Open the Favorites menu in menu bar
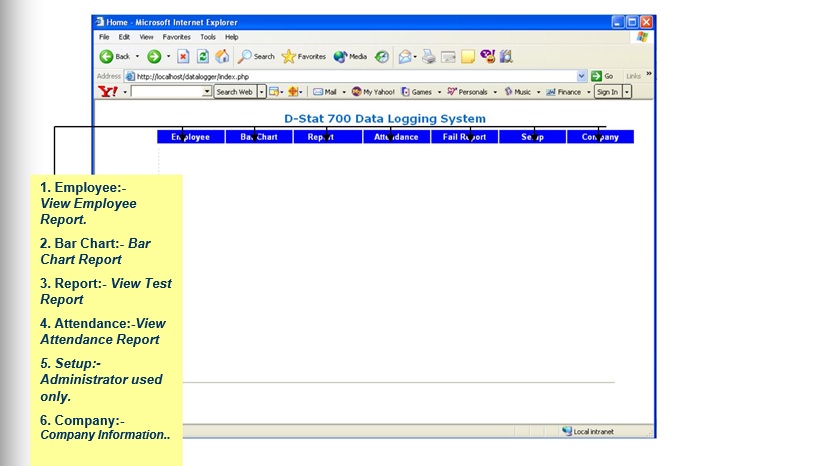This screenshot has width=819, height=466. [x=176, y=37]
